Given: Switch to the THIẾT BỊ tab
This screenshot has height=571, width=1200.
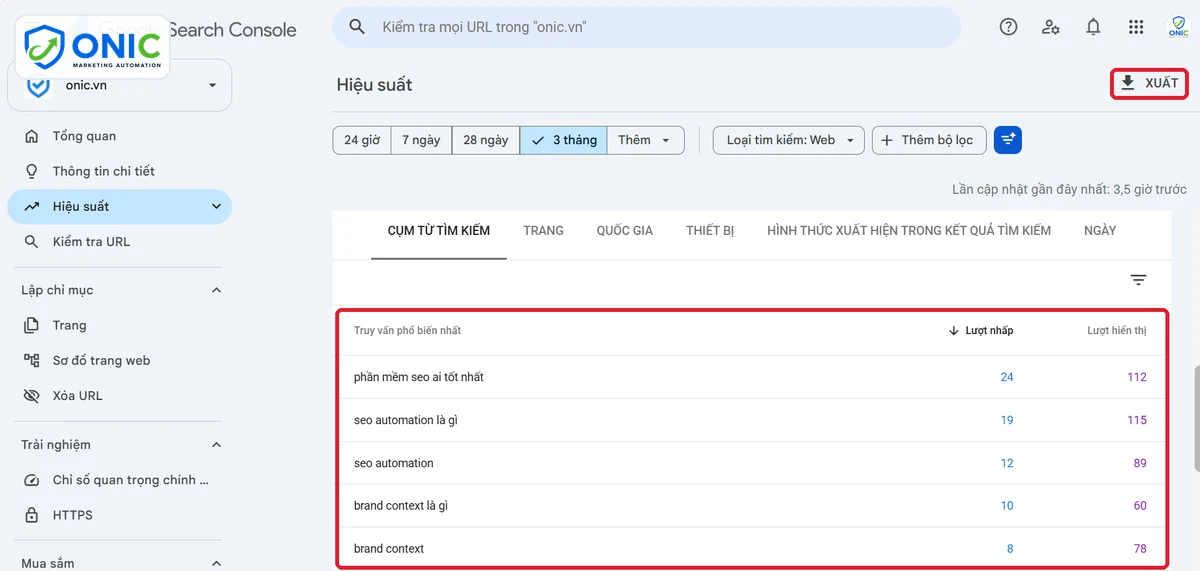Looking at the screenshot, I should (x=710, y=231).
